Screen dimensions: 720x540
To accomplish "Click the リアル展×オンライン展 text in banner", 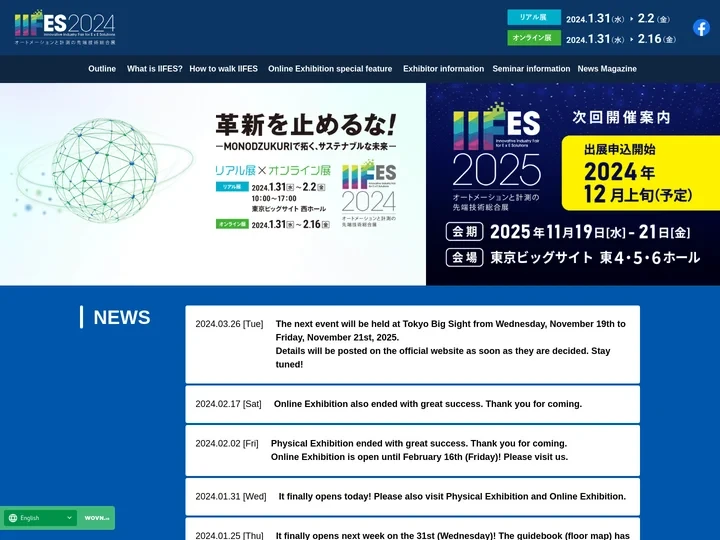I will point(273,171).
